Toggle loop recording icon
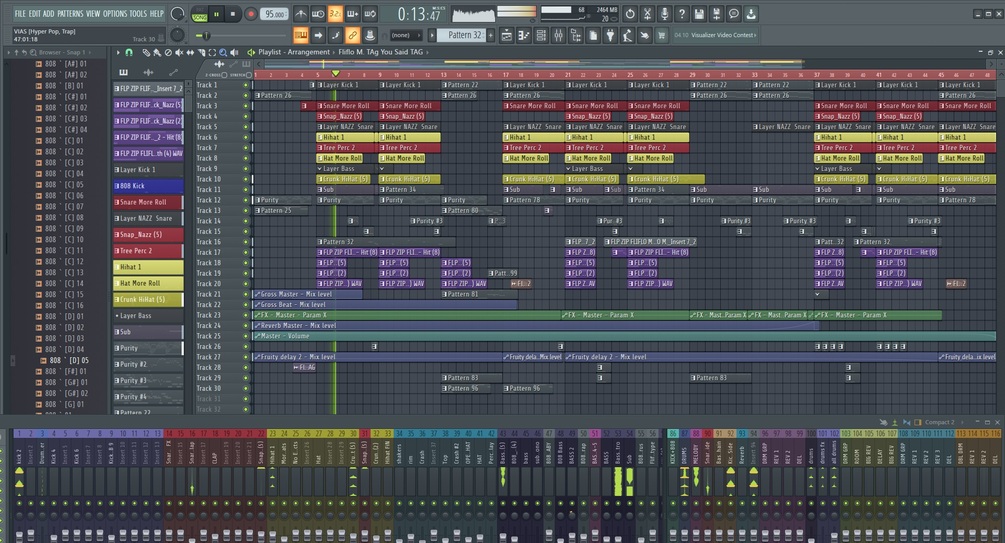The width and height of the screenshot is (1005, 543). (x=370, y=13)
